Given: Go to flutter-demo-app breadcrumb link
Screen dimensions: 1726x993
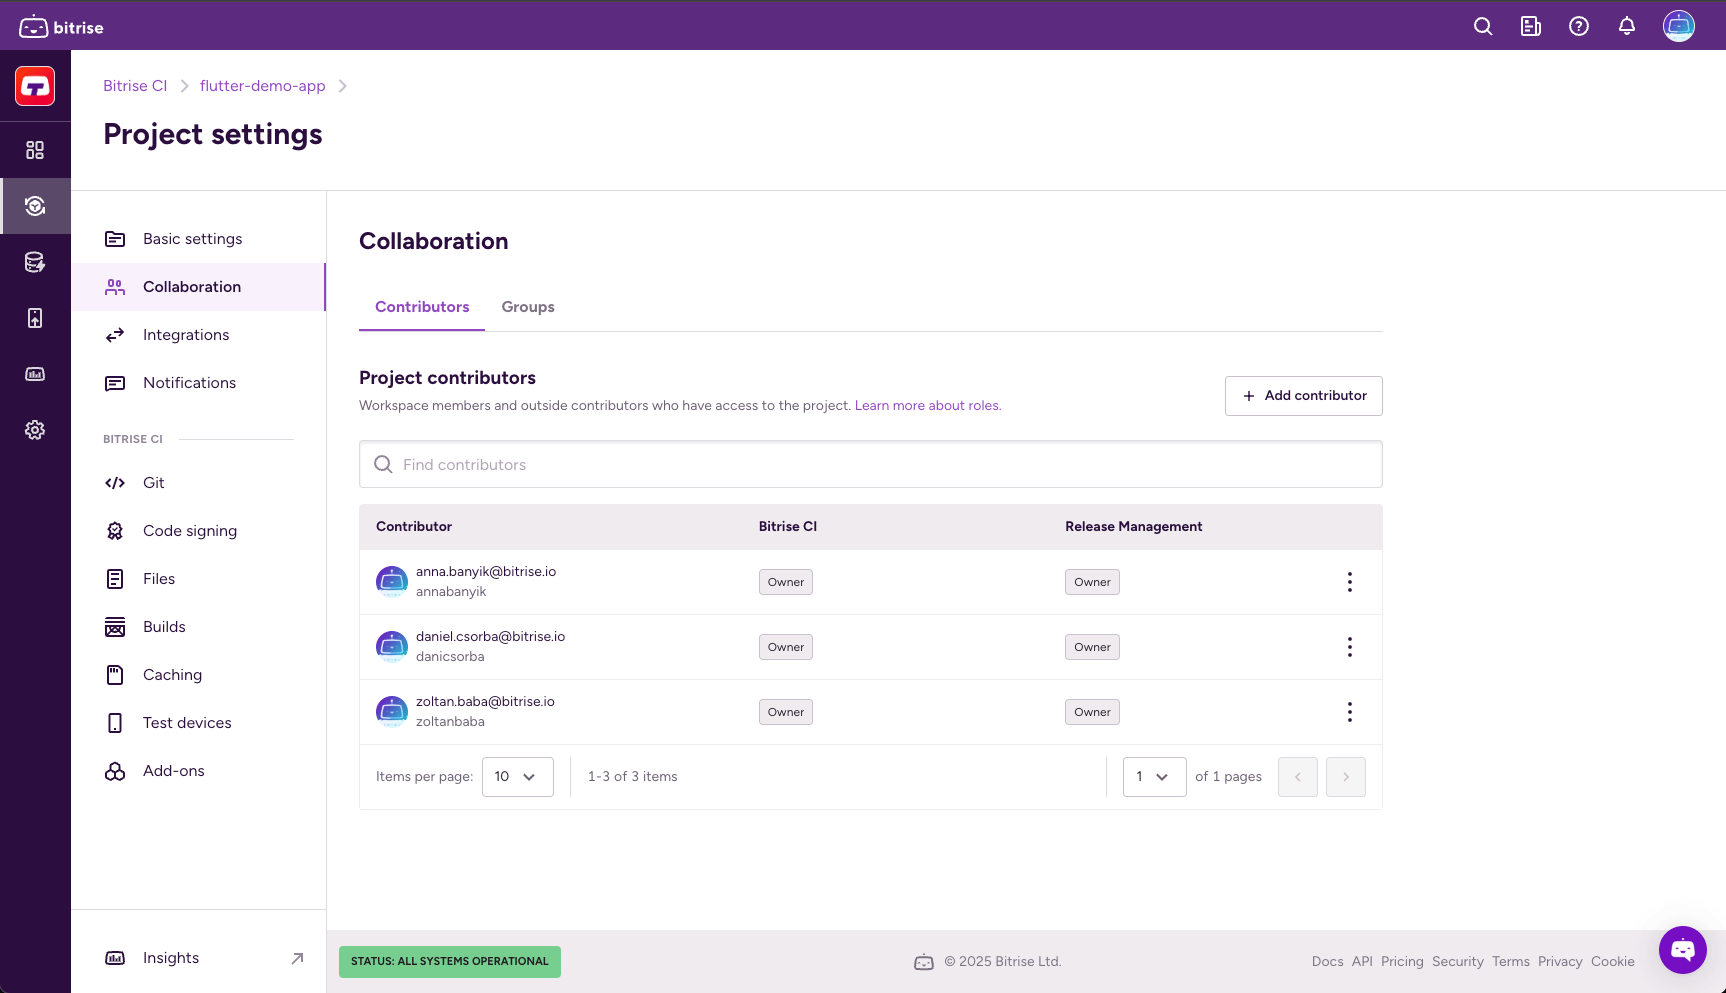Looking at the screenshot, I should [x=262, y=86].
